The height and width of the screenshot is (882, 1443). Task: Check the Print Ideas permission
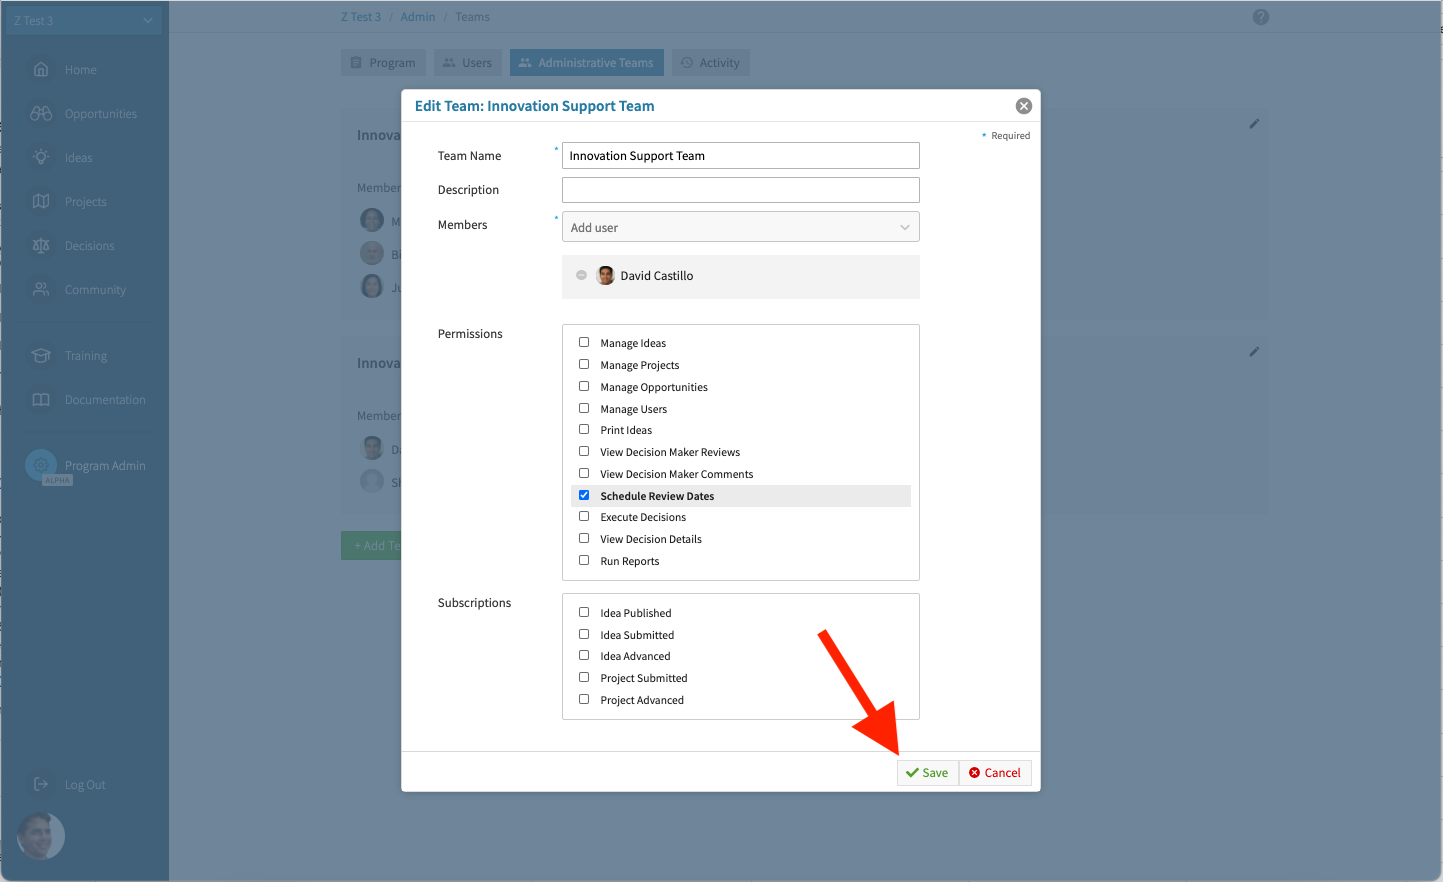pyautogui.click(x=584, y=429)
